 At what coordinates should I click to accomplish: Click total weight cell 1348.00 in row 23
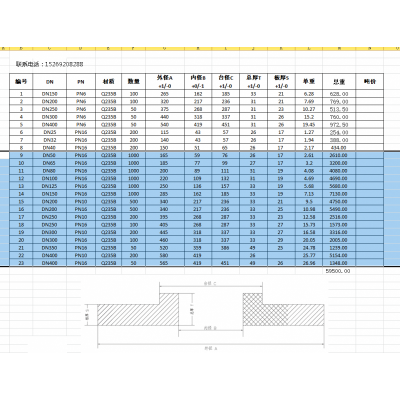(339, 263)
